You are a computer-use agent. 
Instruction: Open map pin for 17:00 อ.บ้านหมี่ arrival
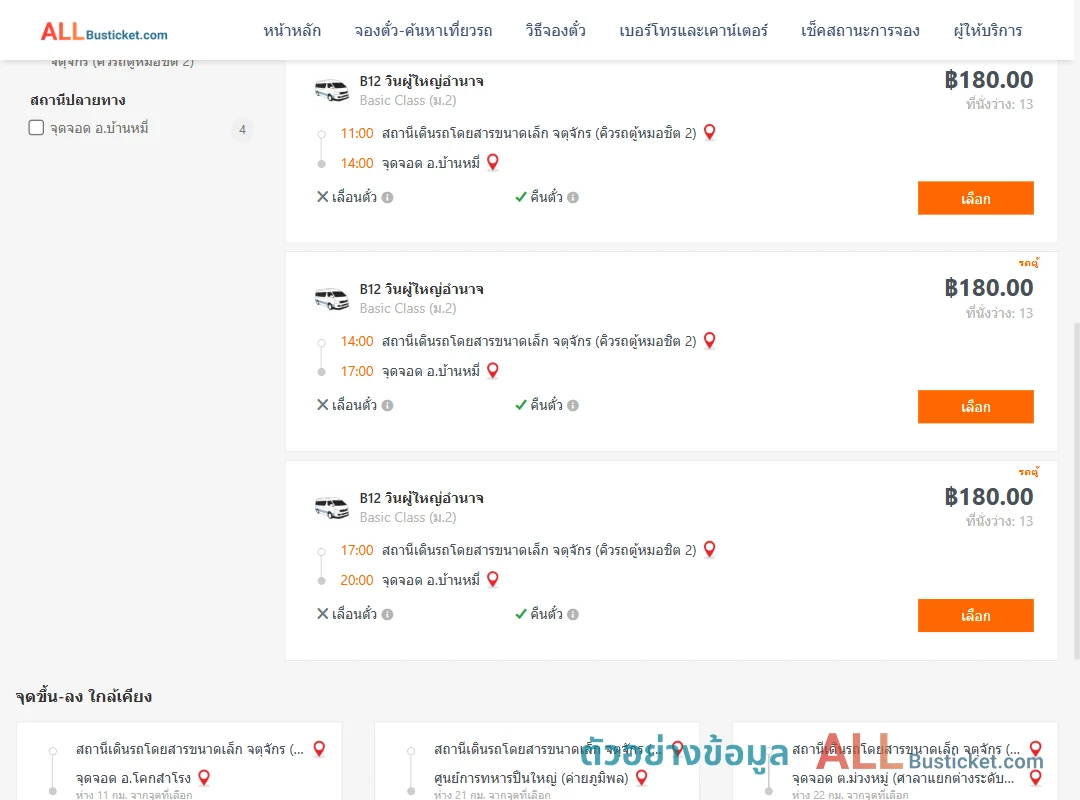492,370
